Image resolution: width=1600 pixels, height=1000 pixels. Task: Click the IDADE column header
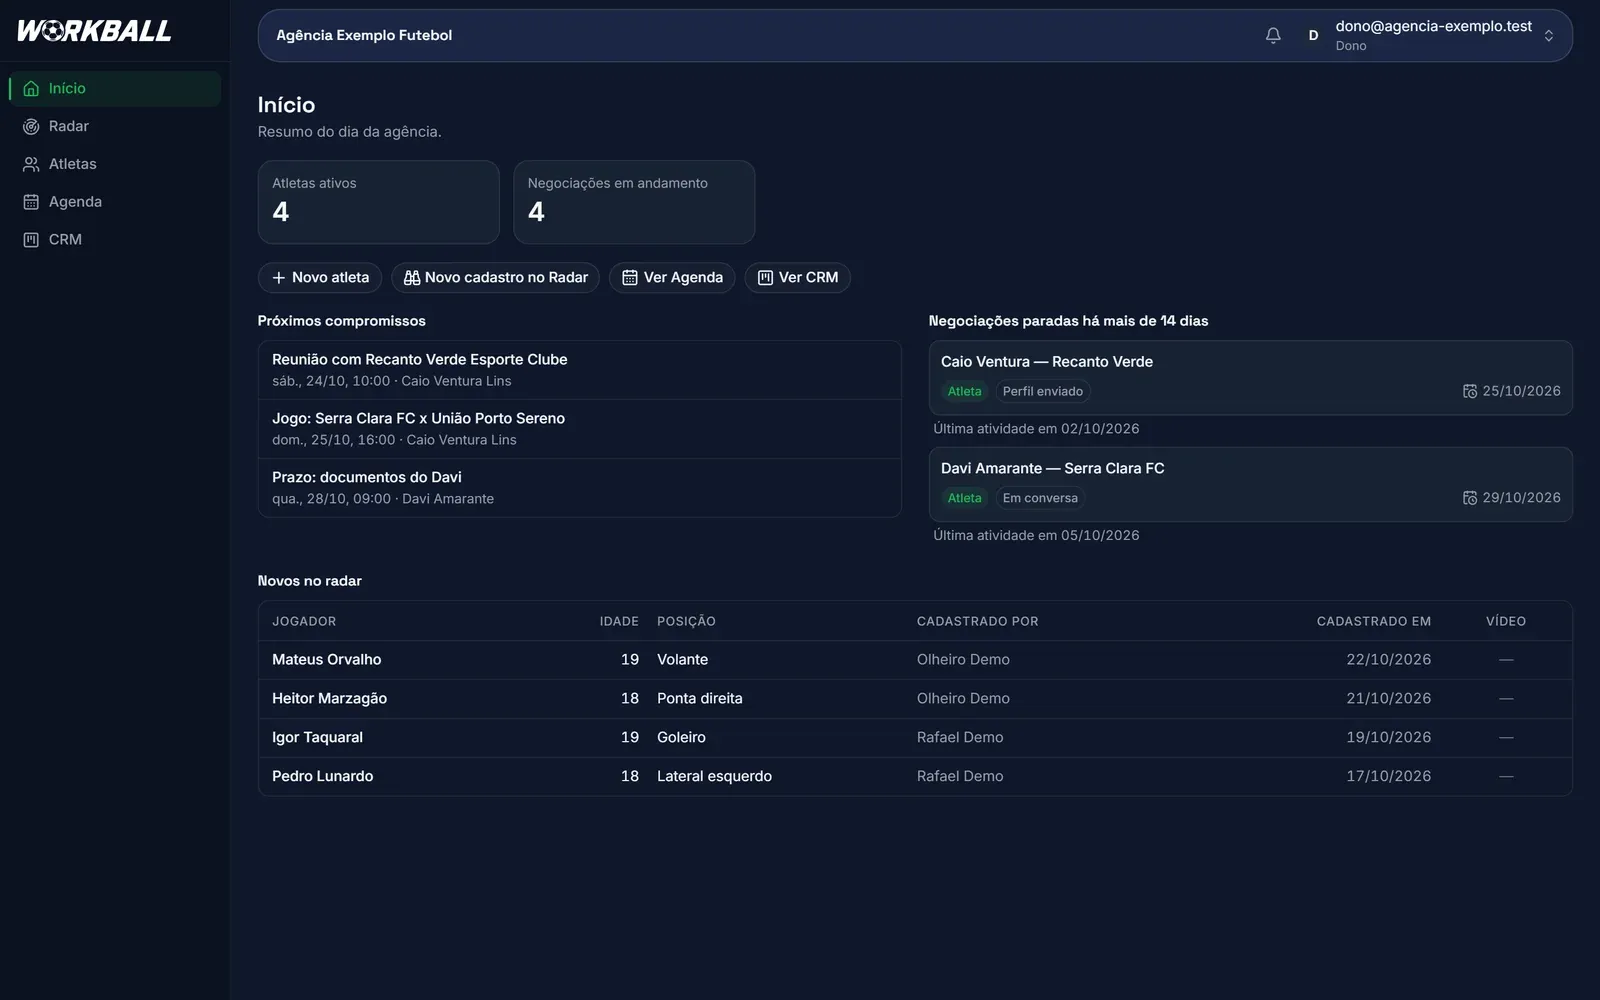coord(619,622)
